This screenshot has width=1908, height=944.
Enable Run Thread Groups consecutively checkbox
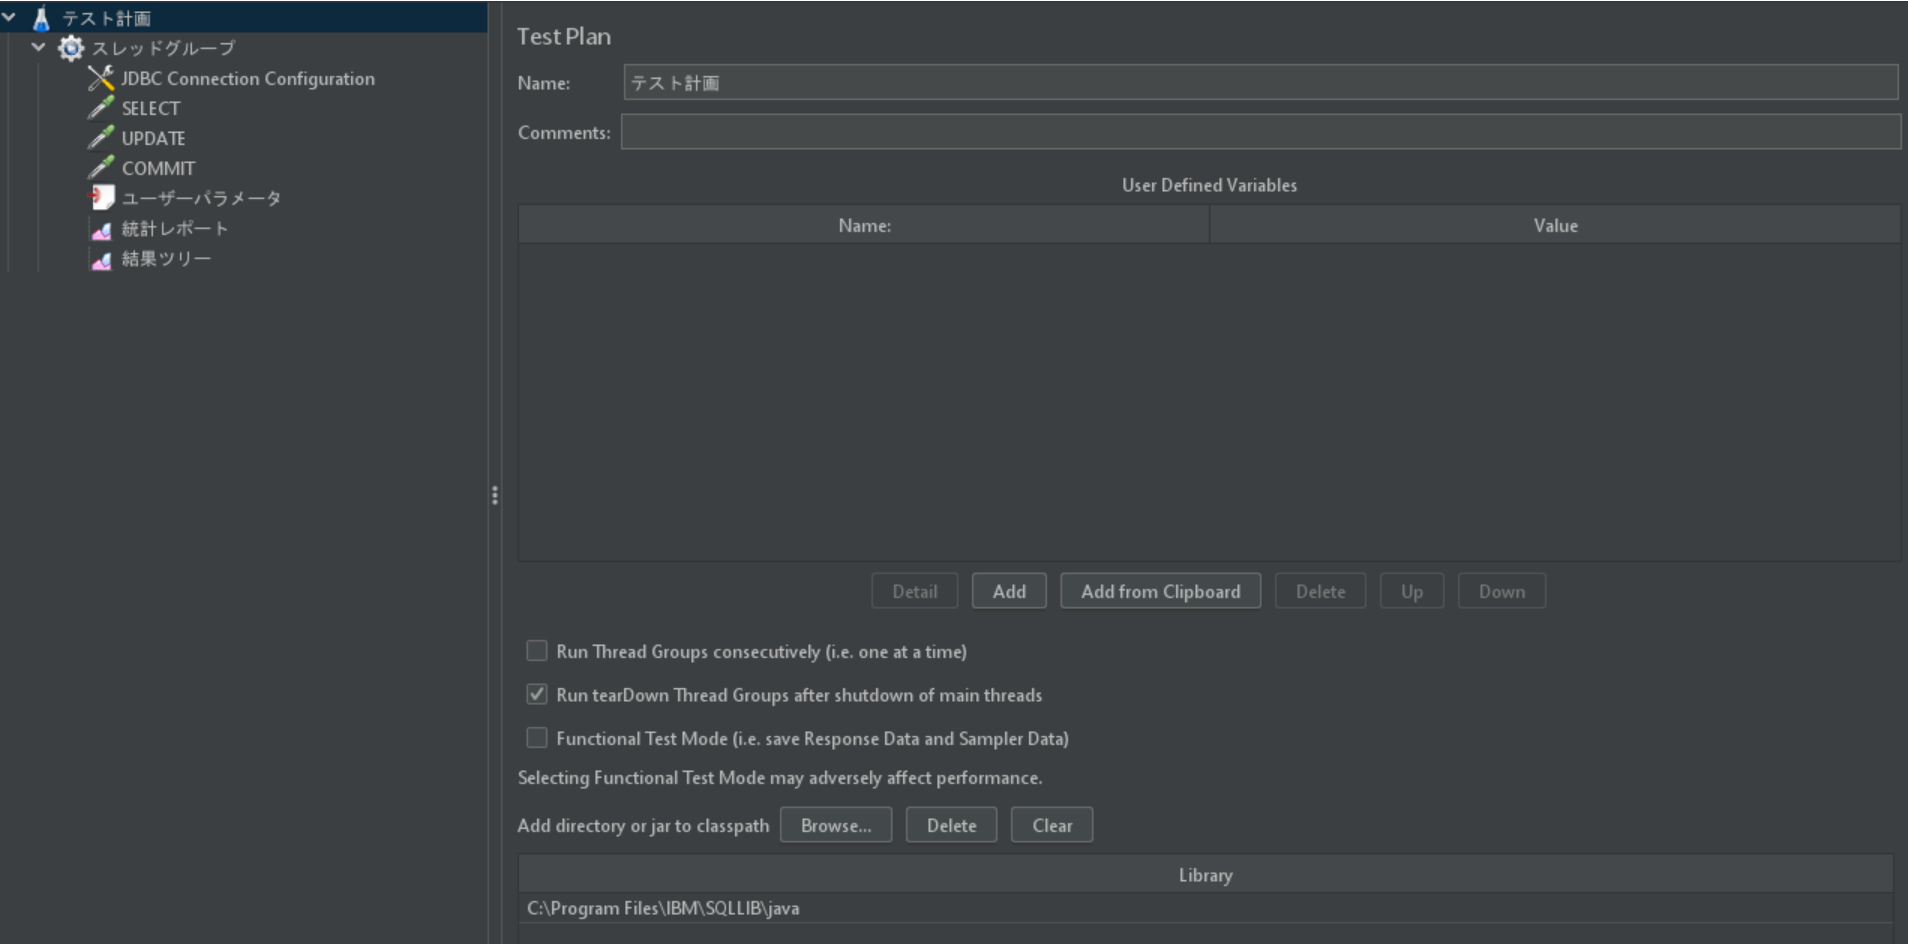click(537, 651)
